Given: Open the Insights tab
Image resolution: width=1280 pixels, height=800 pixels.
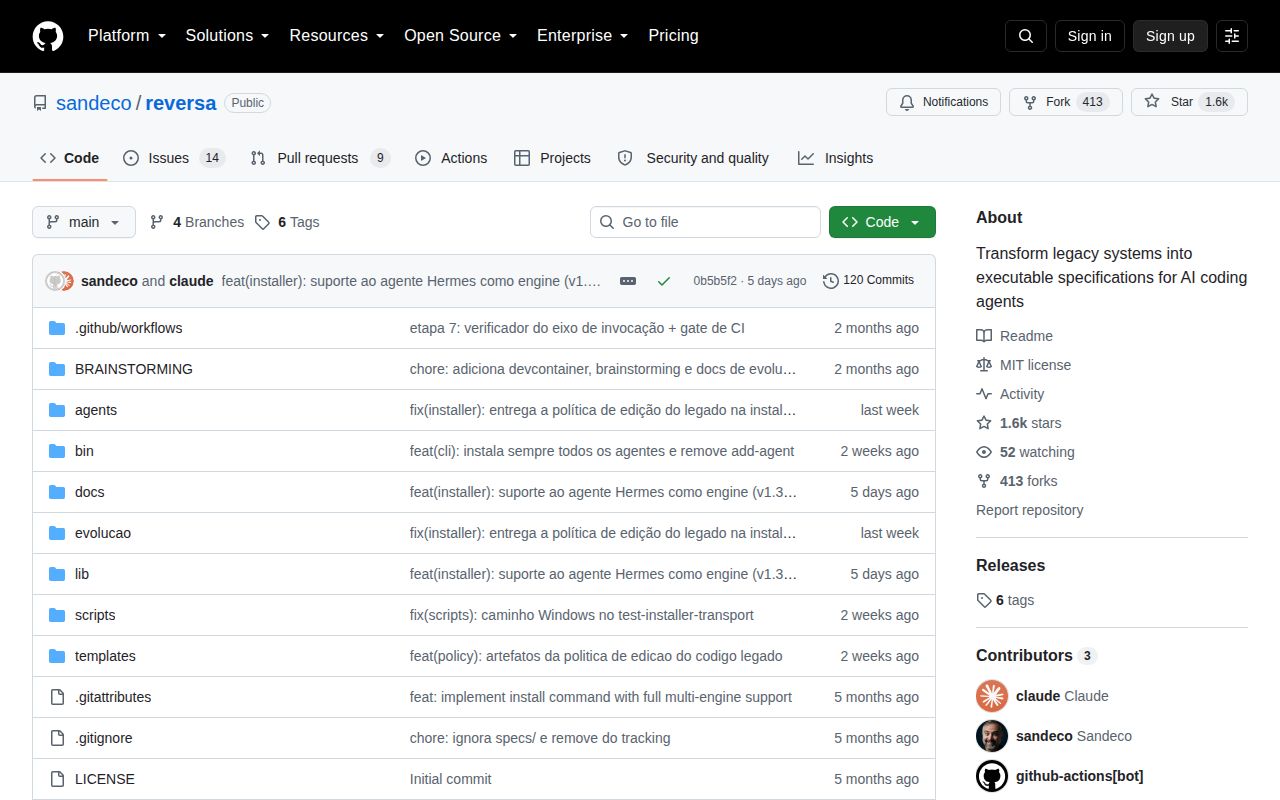Looking at the screenshot, I should [835, 158].
